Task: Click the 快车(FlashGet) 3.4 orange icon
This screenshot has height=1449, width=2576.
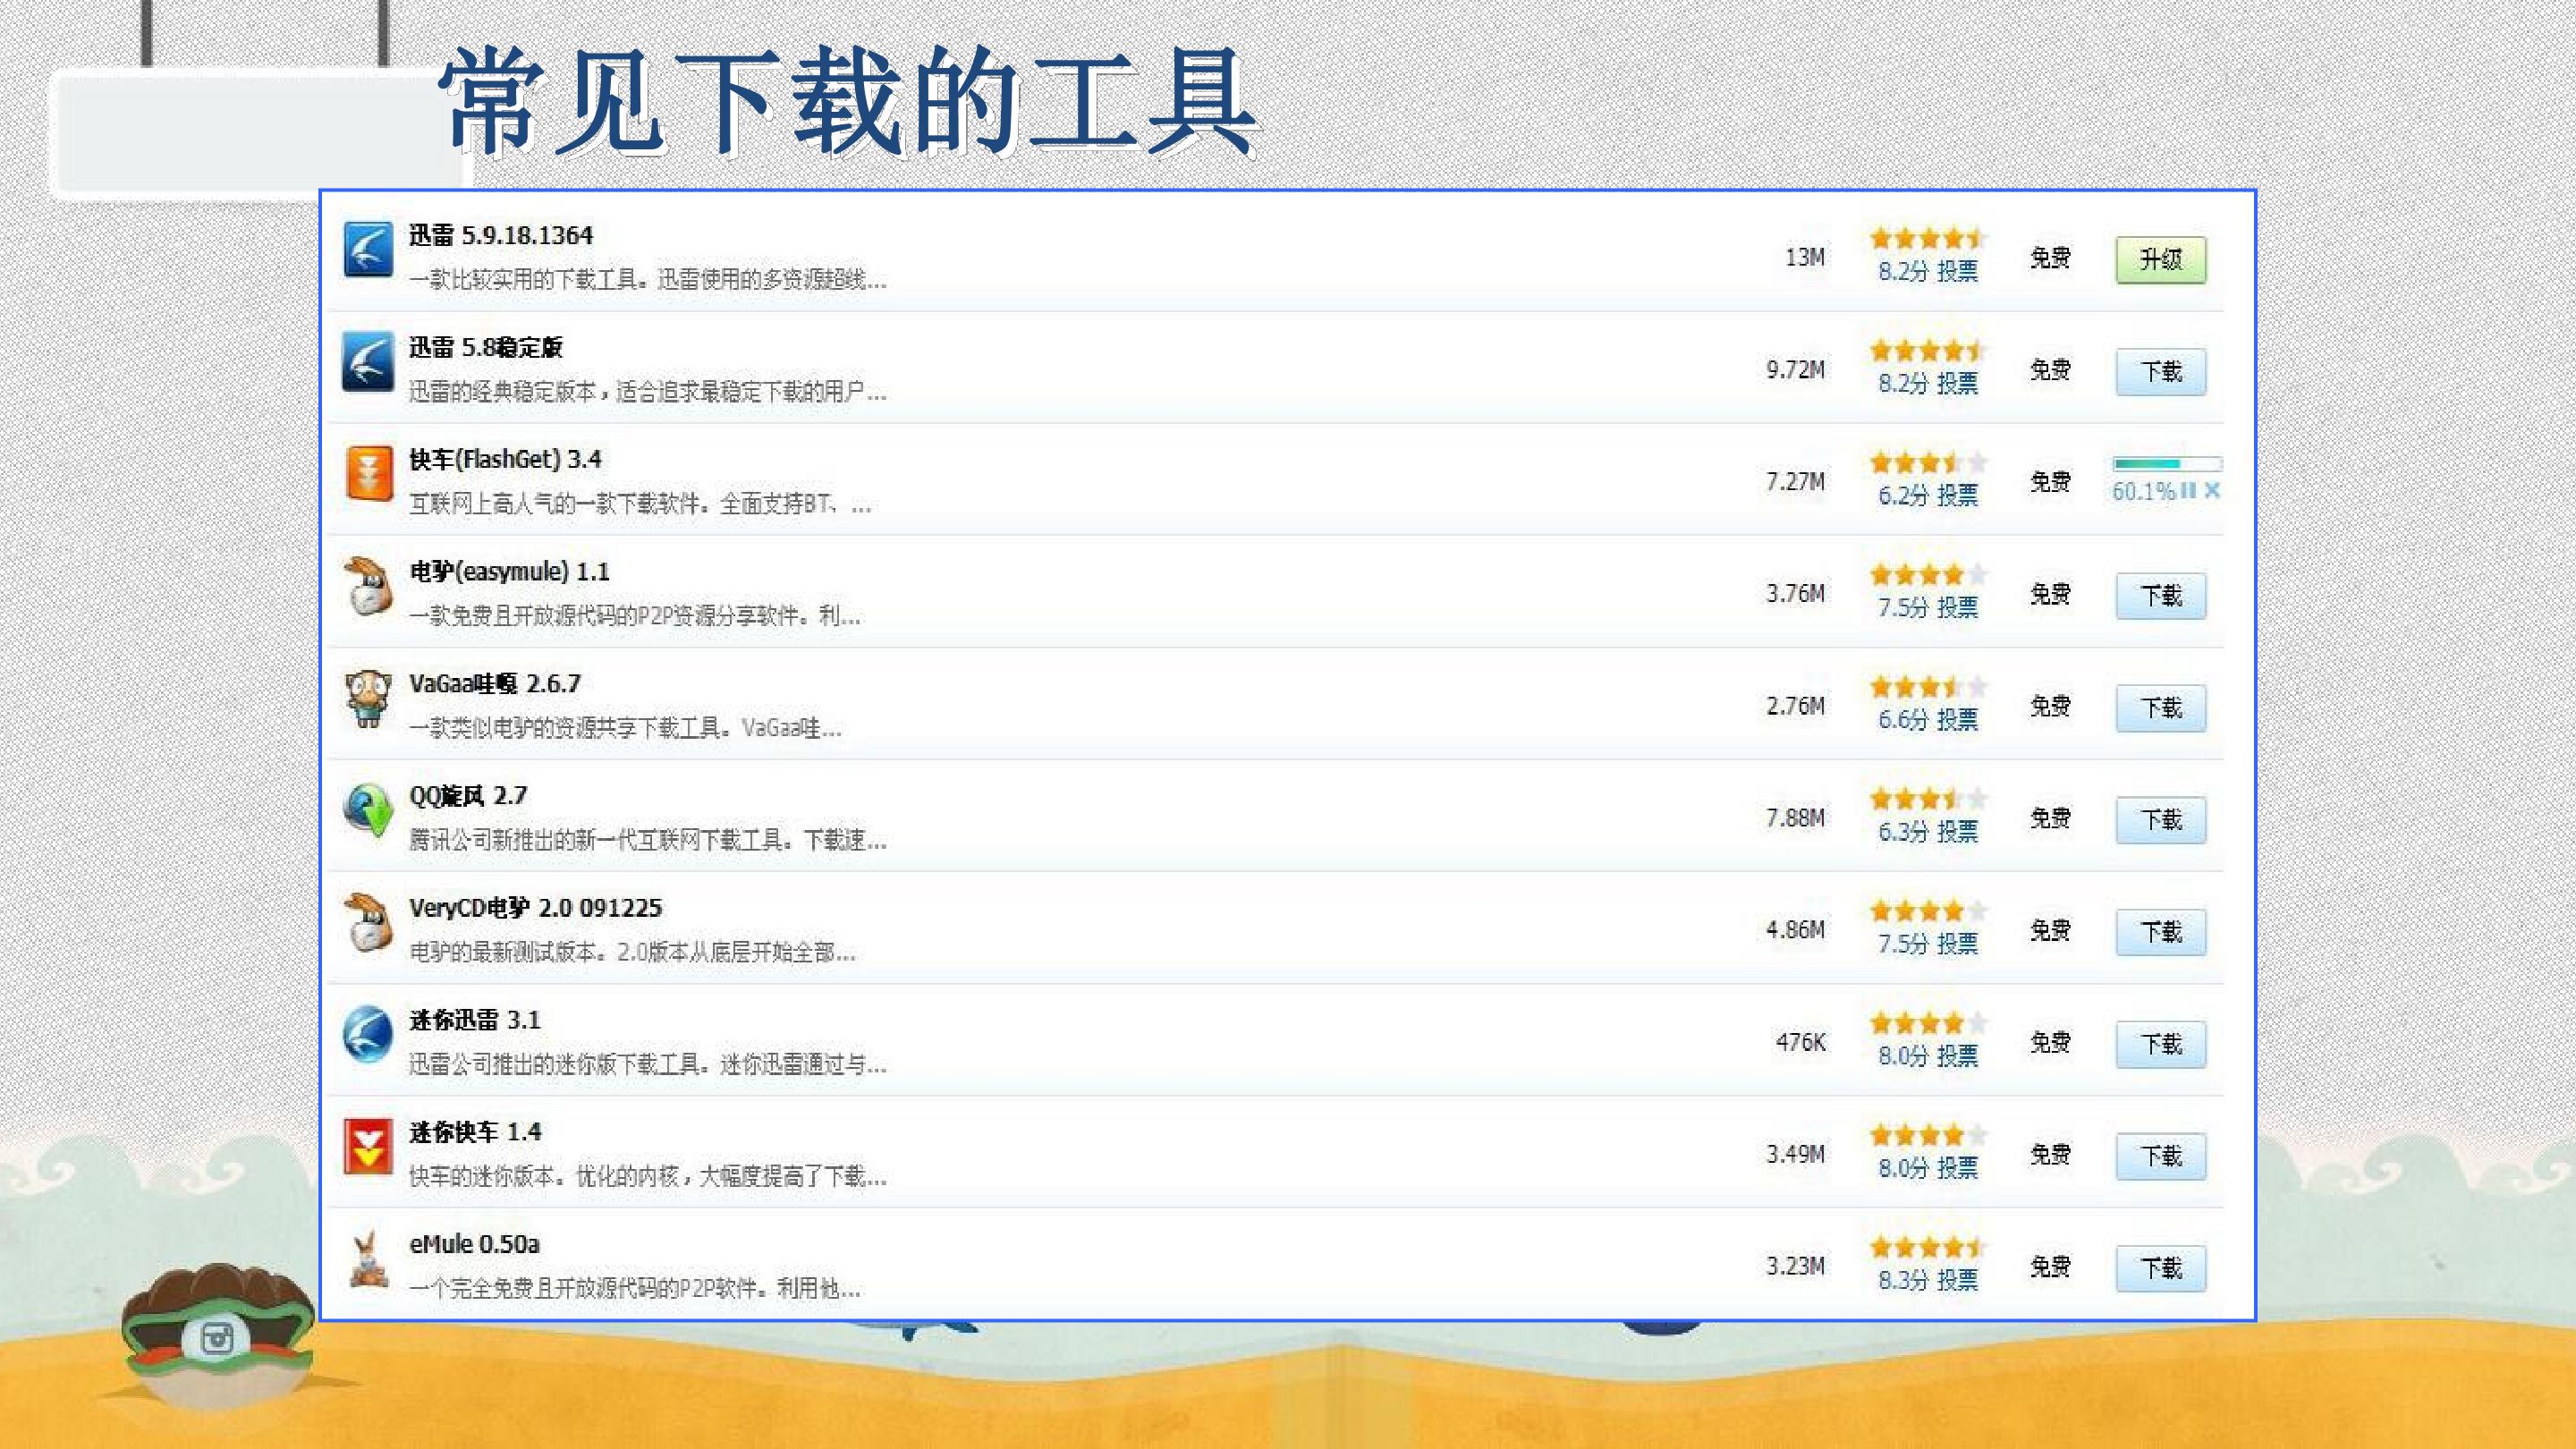Action: [x=368, y=473]
